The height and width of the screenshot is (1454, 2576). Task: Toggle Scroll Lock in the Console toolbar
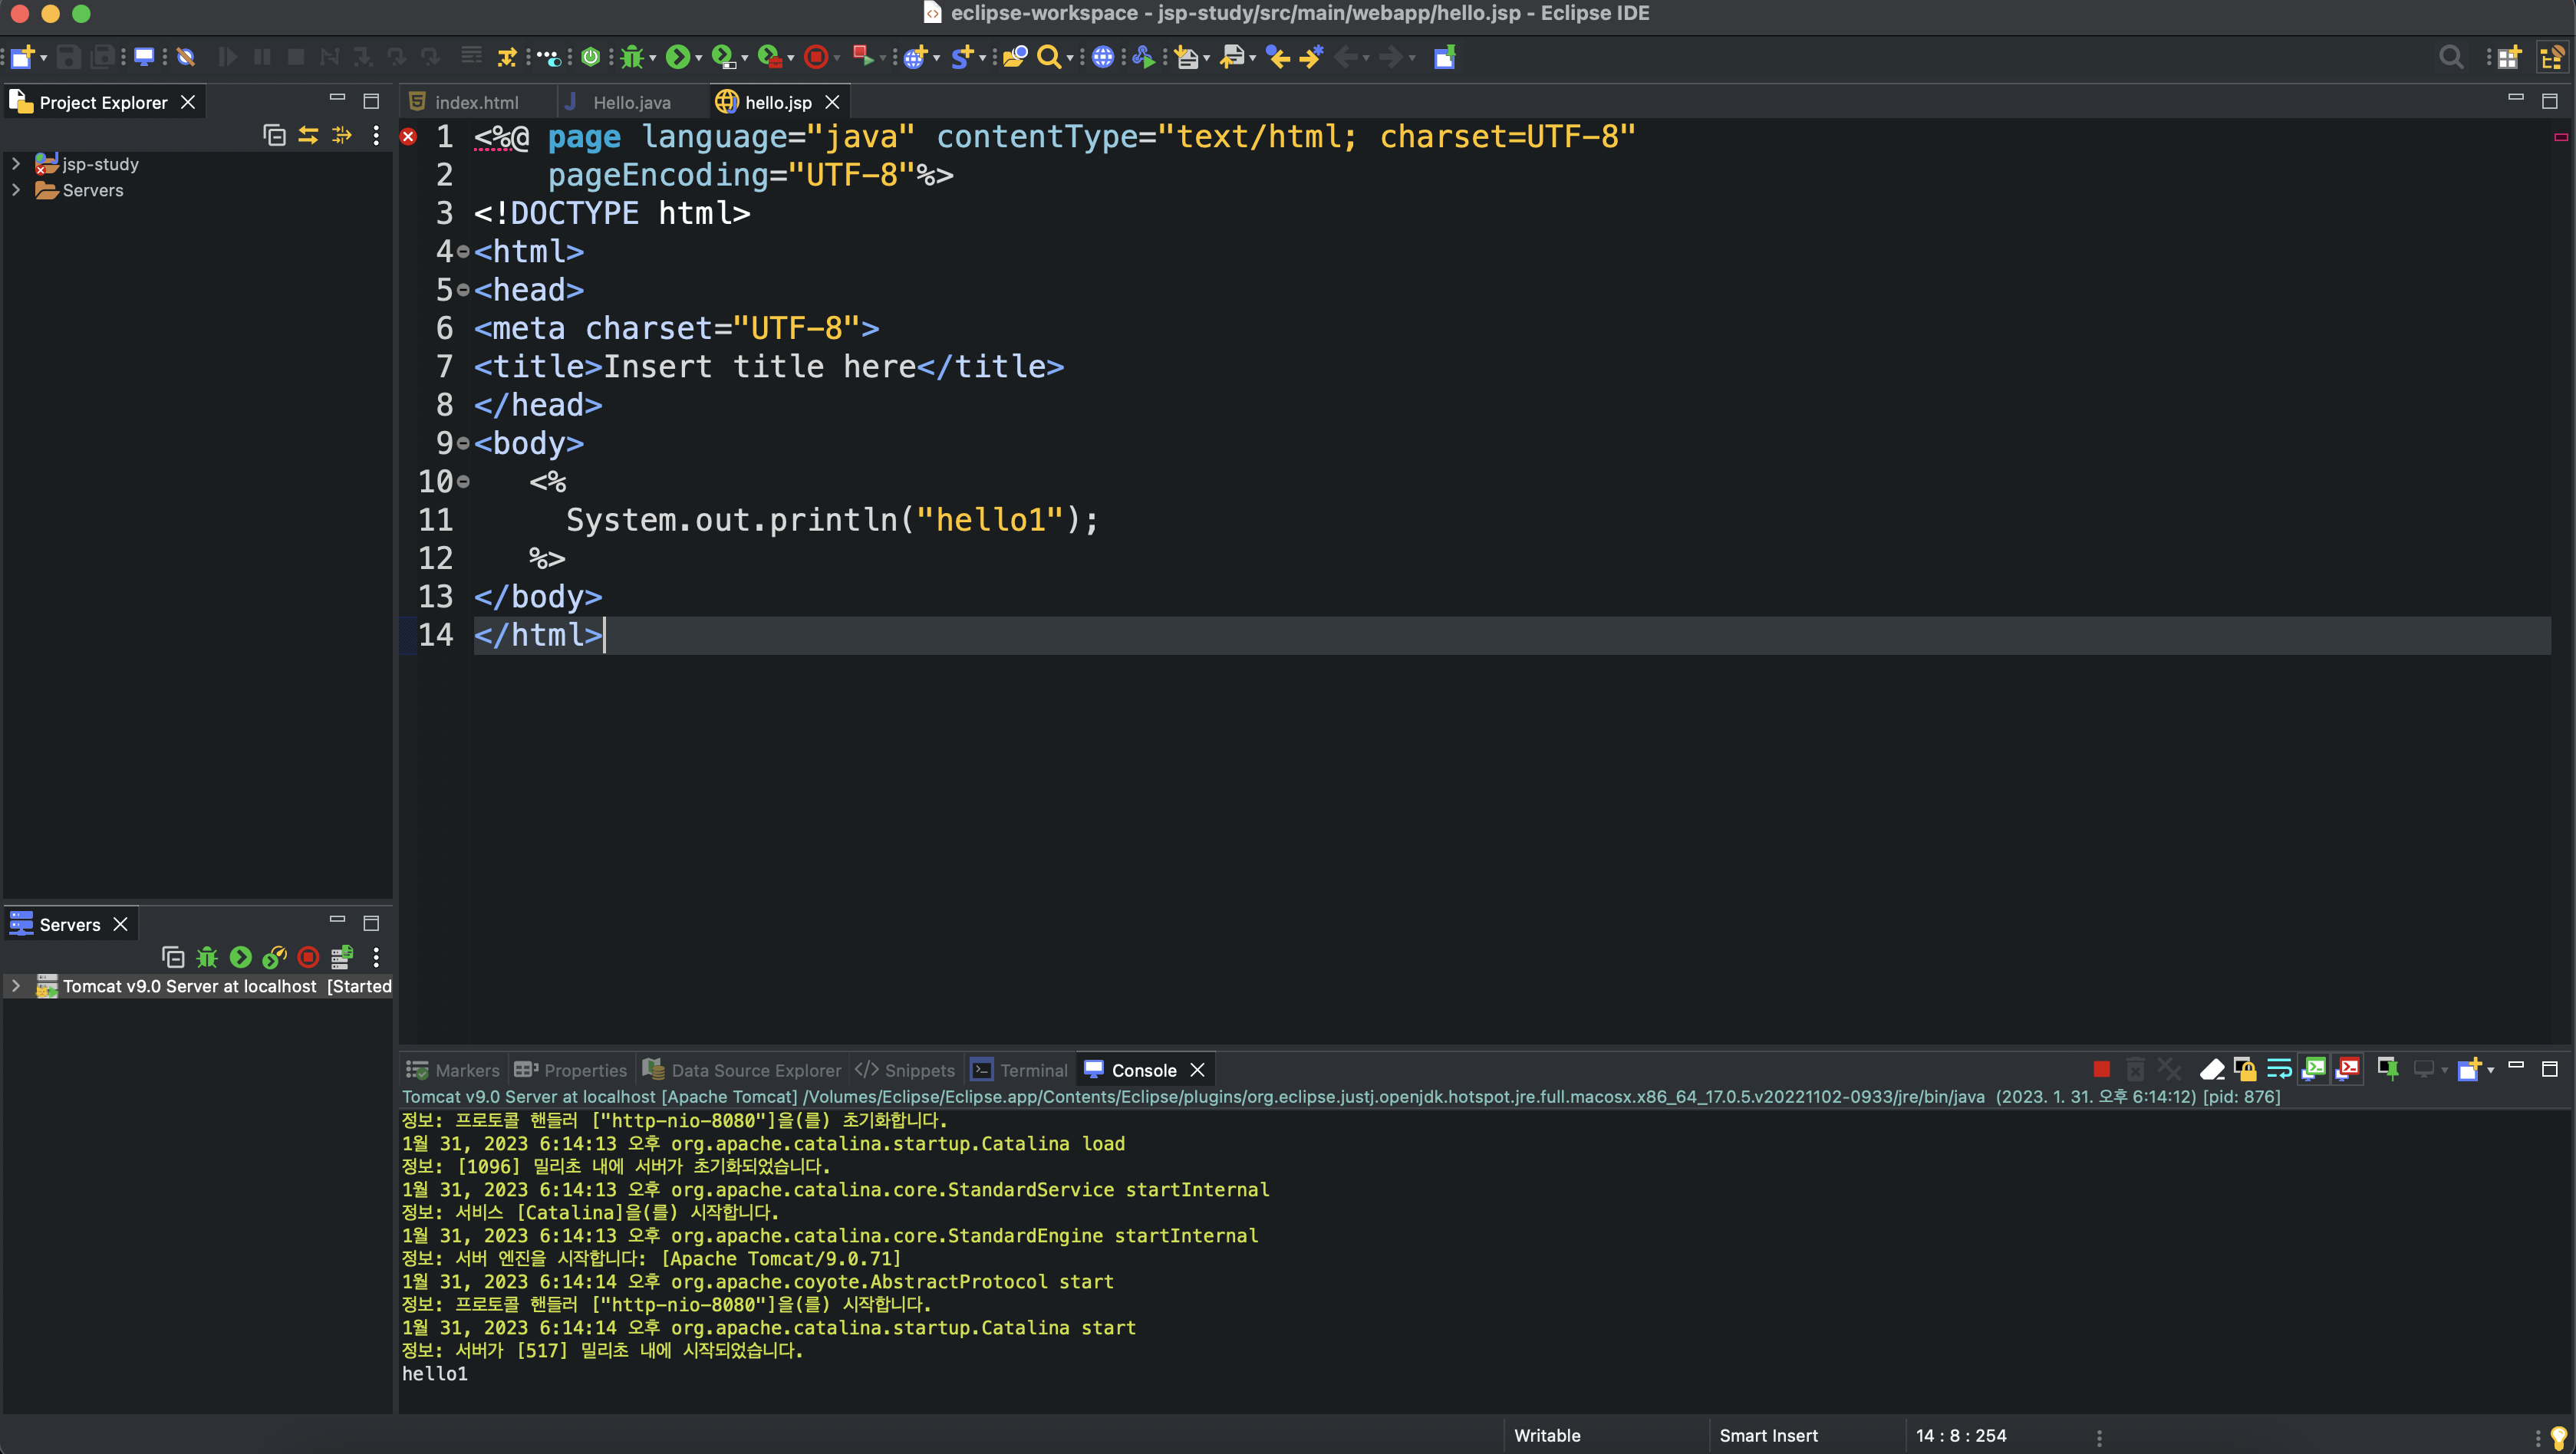[2246, 1069]
